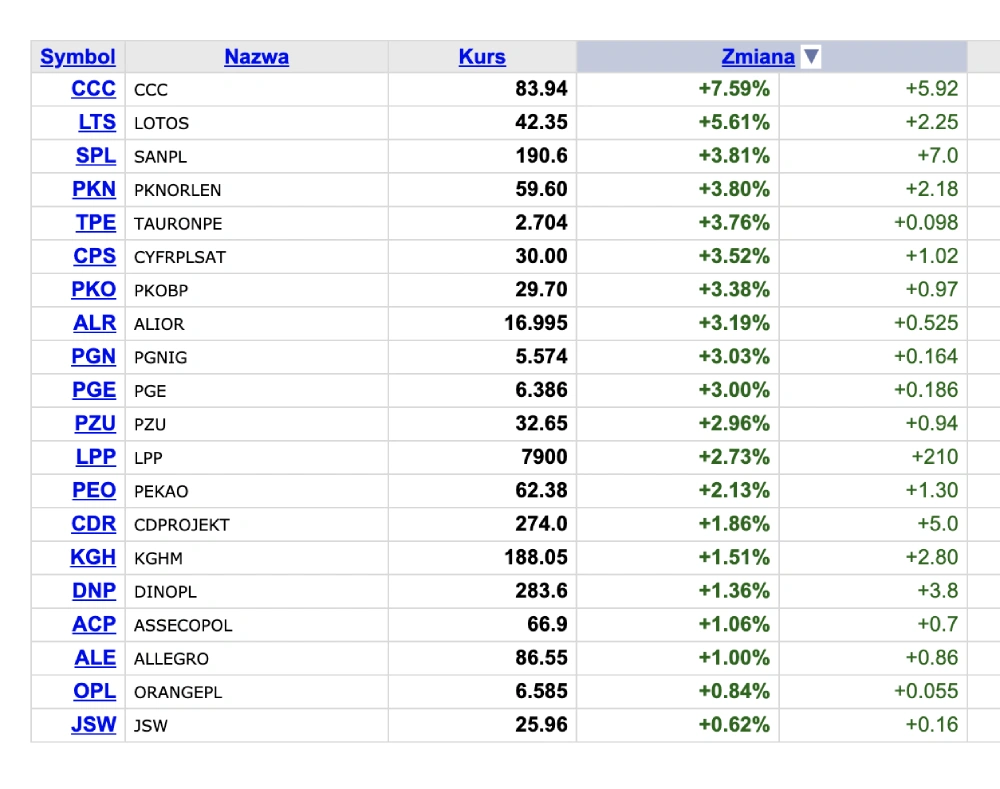Open the ALE symbol link
Screen dimensions: 1000x789
(x=95, y=658)
